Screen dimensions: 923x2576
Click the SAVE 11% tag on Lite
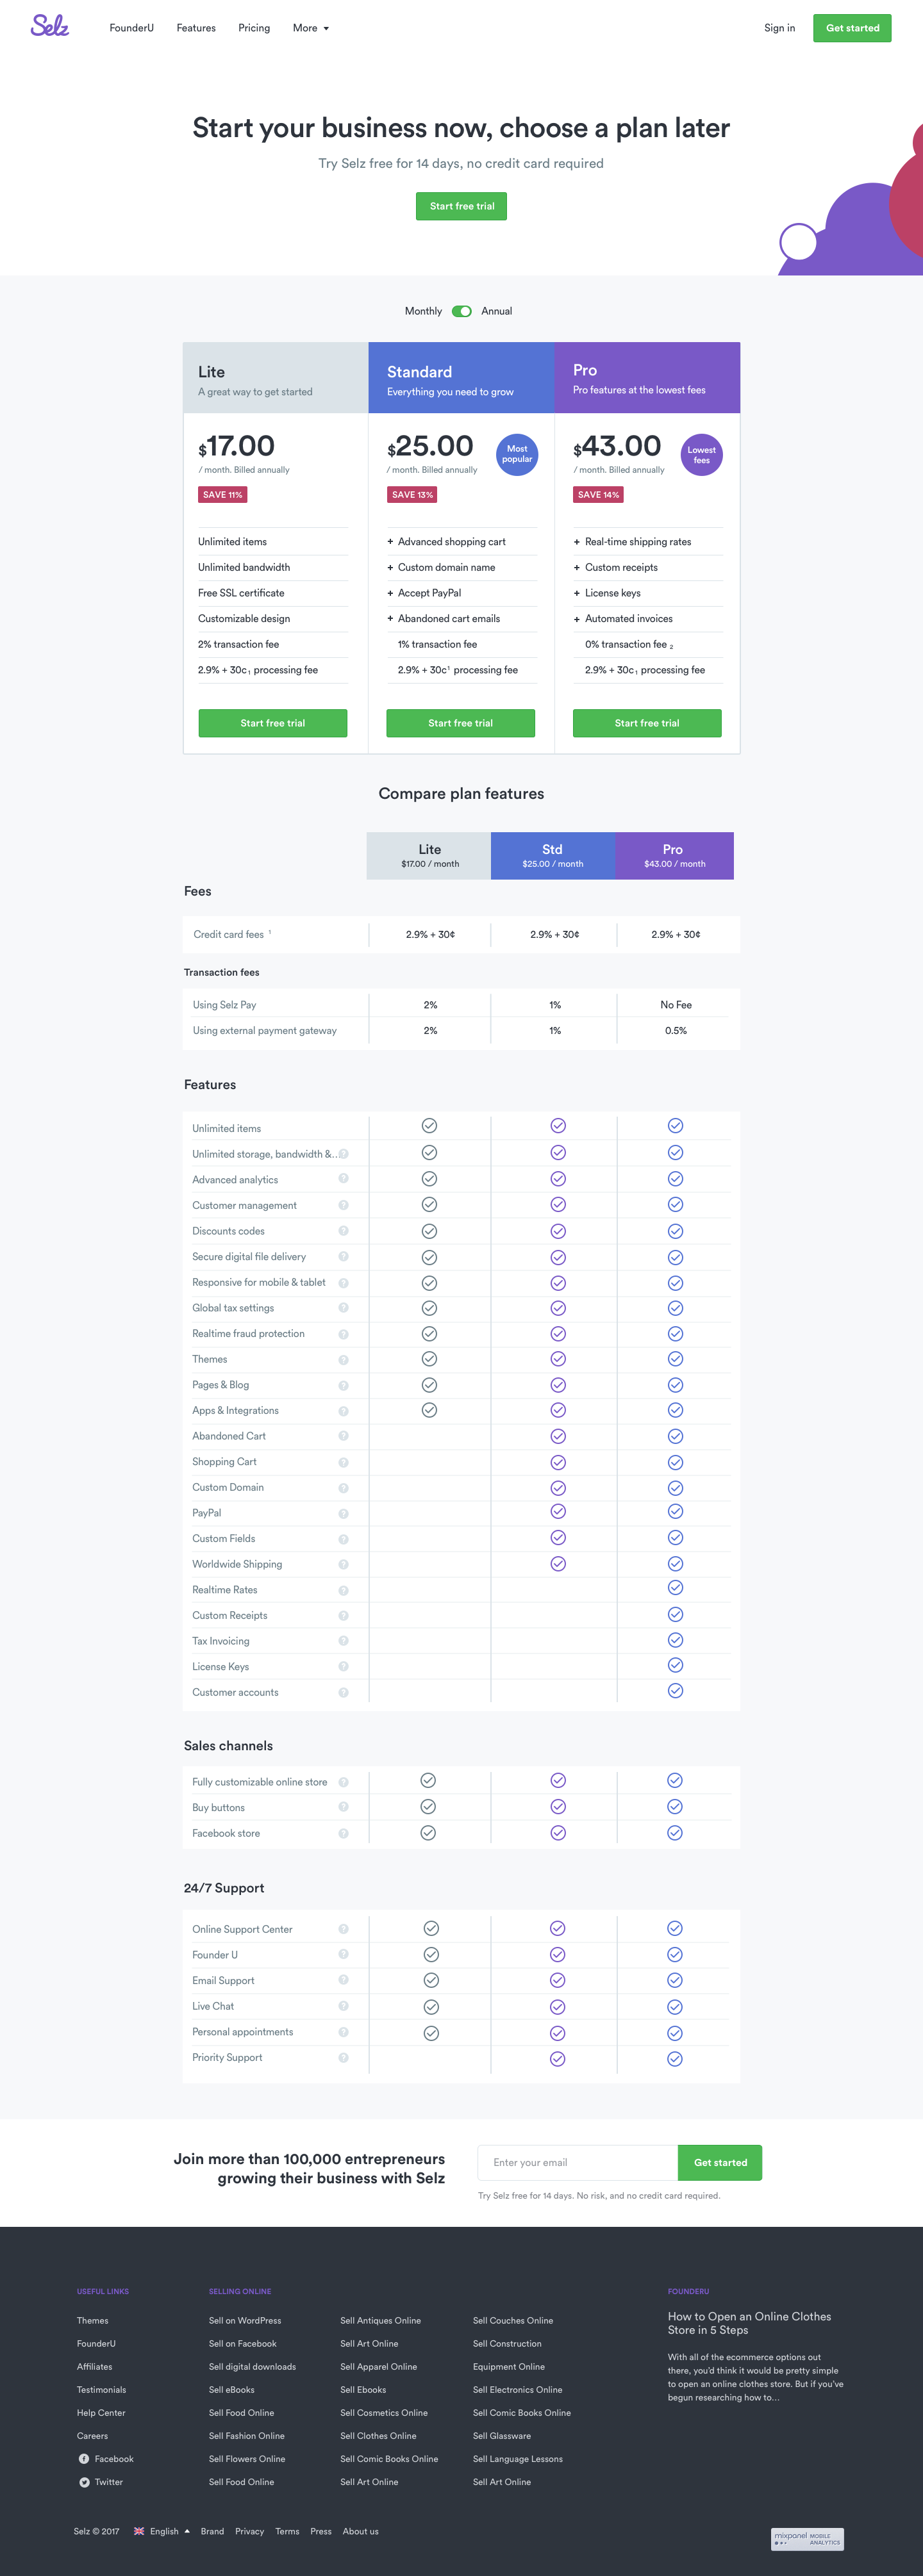tap(223, 494)
